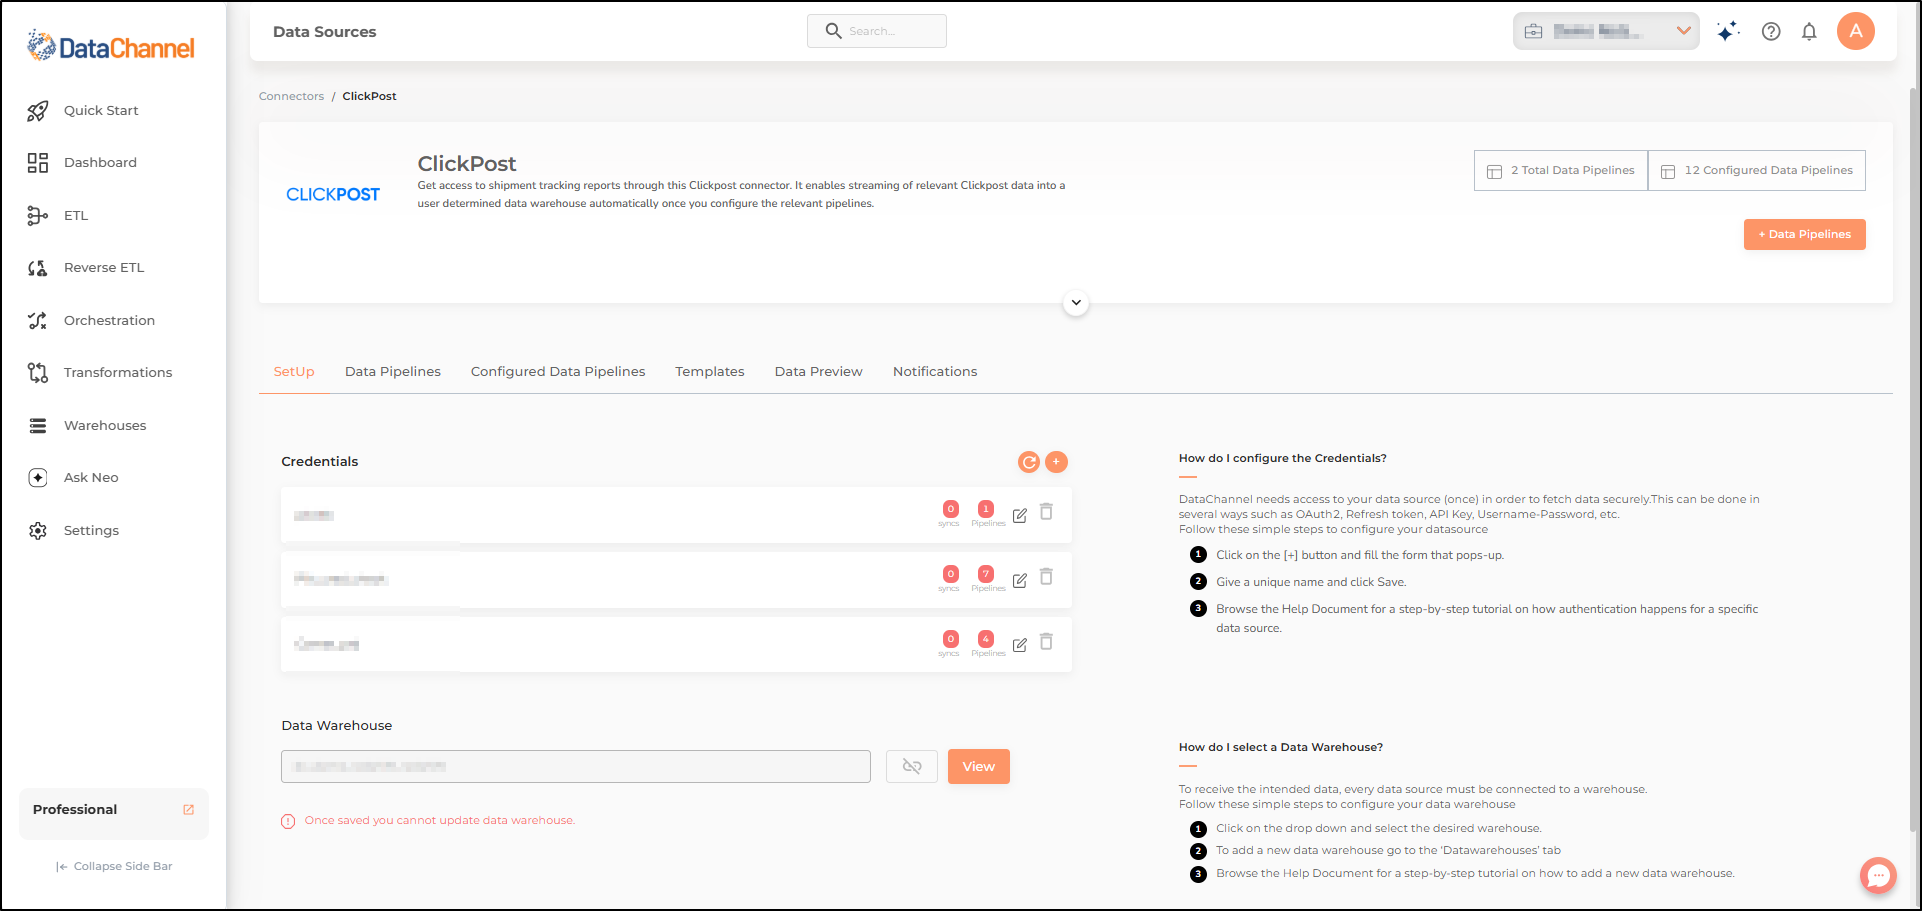Open the Configured Data Pipelines tab
This screenshot has width=1922, height=911.
pos(558,372)
